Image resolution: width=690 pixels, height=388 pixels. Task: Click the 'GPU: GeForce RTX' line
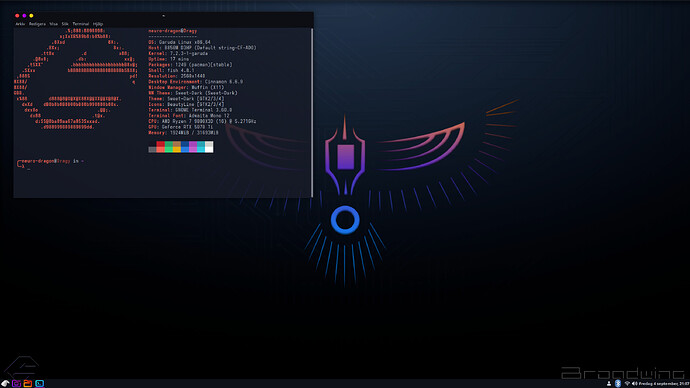click(180, 127)
